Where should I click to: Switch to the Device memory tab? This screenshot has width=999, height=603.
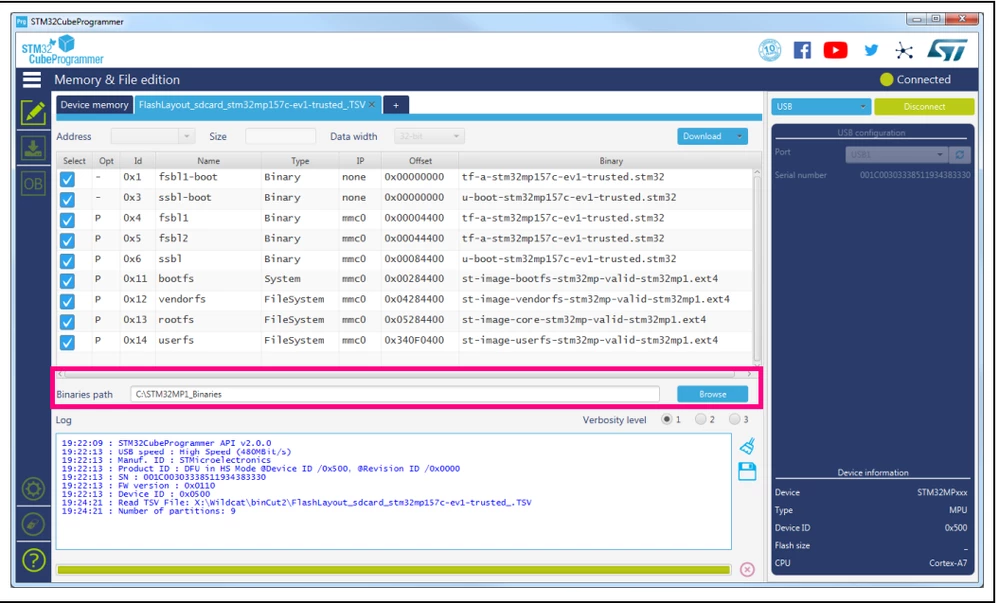(x=94, y=105)
